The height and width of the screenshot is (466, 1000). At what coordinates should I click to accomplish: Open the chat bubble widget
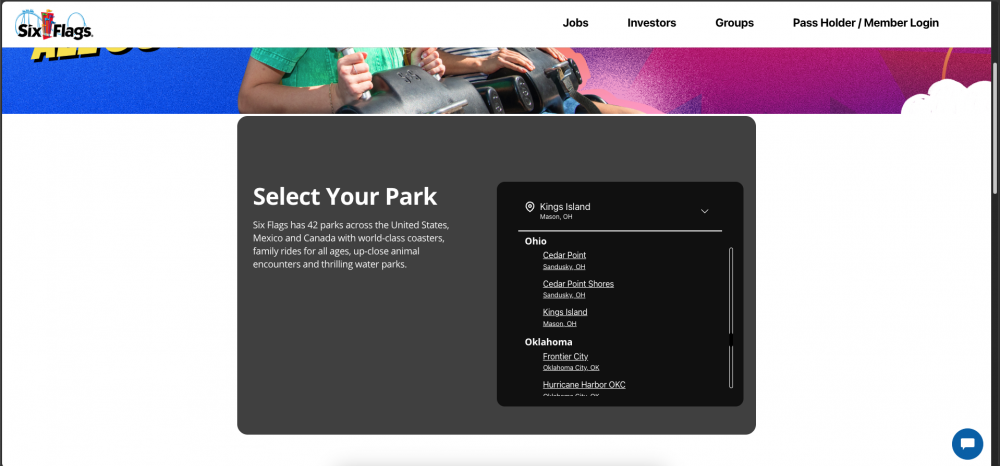[967, 443]
